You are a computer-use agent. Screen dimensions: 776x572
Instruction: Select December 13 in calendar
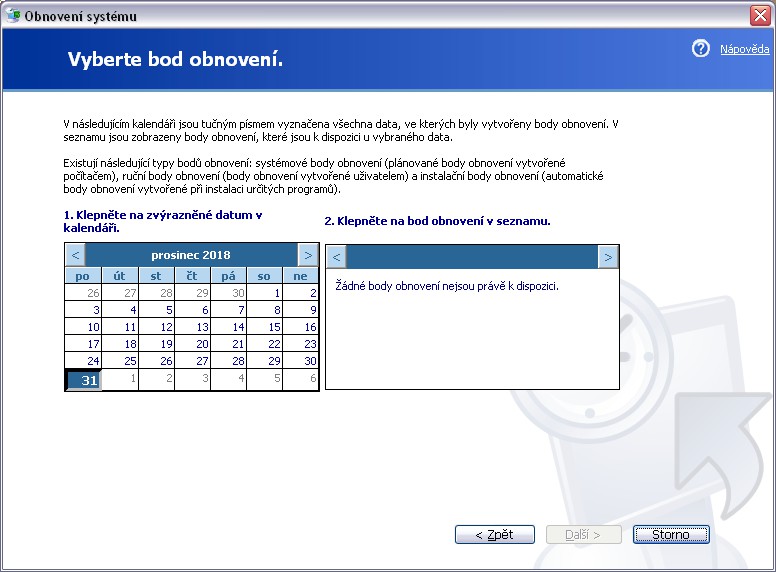click(x=193, y=327)
